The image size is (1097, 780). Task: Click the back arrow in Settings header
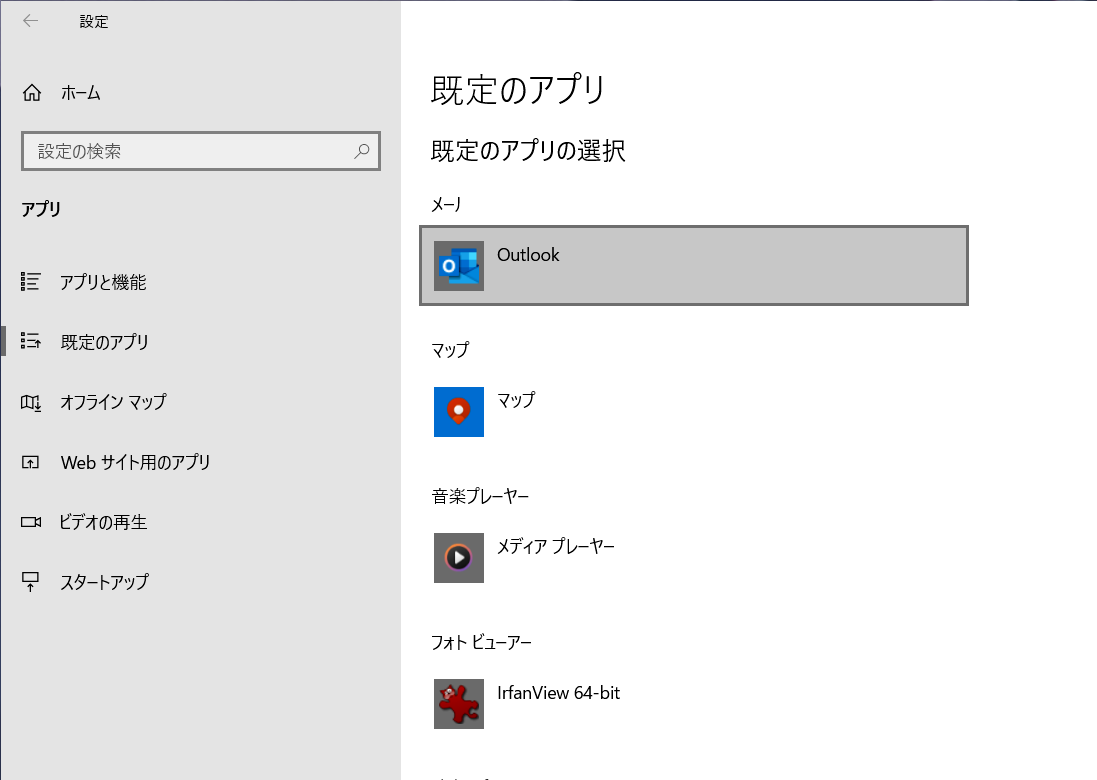tap(31, 21)
